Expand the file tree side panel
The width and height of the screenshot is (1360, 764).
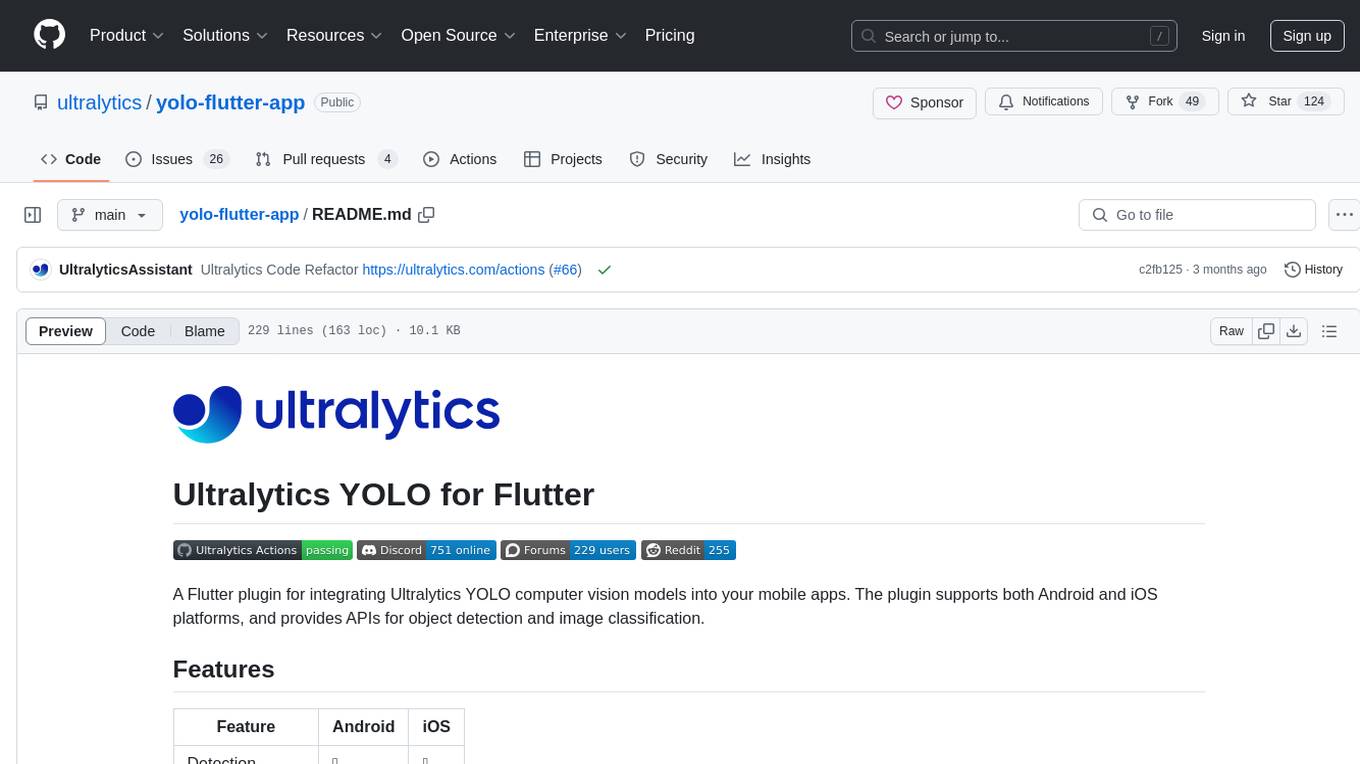[x=32, y=215]
